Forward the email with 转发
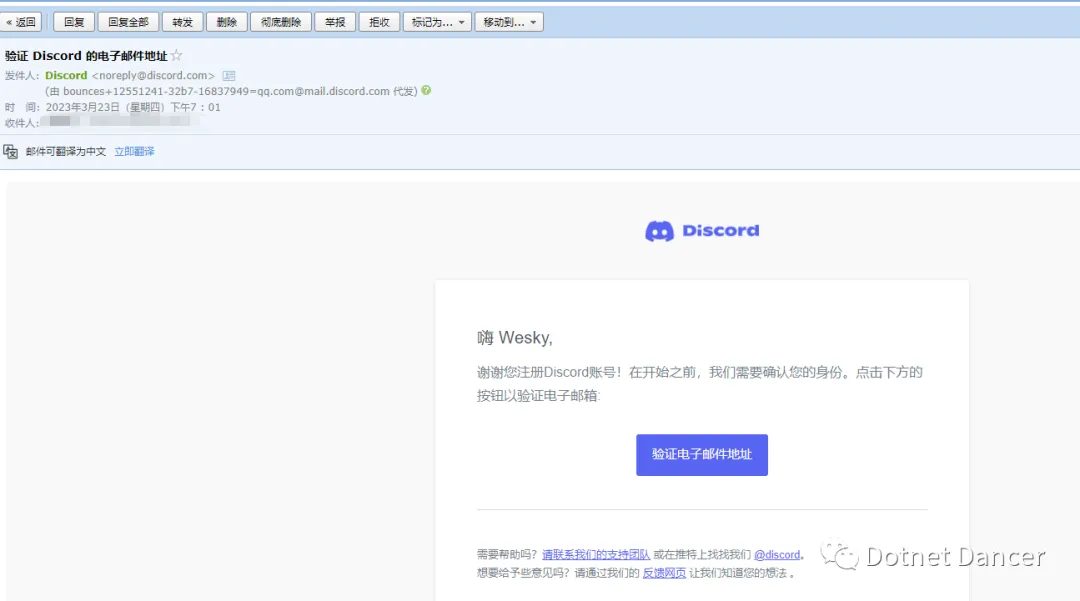The image size is (1080, 601). point(182,22)
